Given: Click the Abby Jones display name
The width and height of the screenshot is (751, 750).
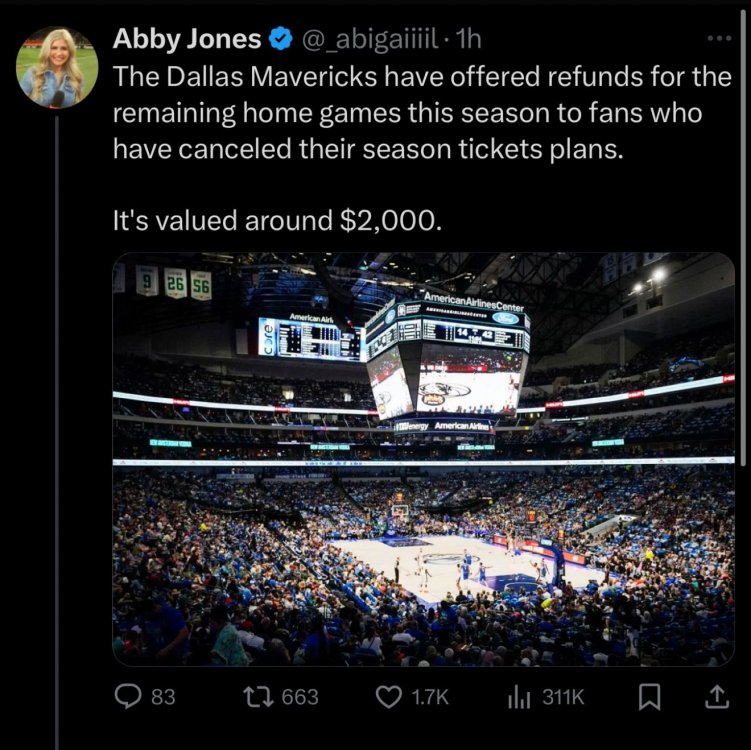Looking at the screenshot, I should pos(187,39).
